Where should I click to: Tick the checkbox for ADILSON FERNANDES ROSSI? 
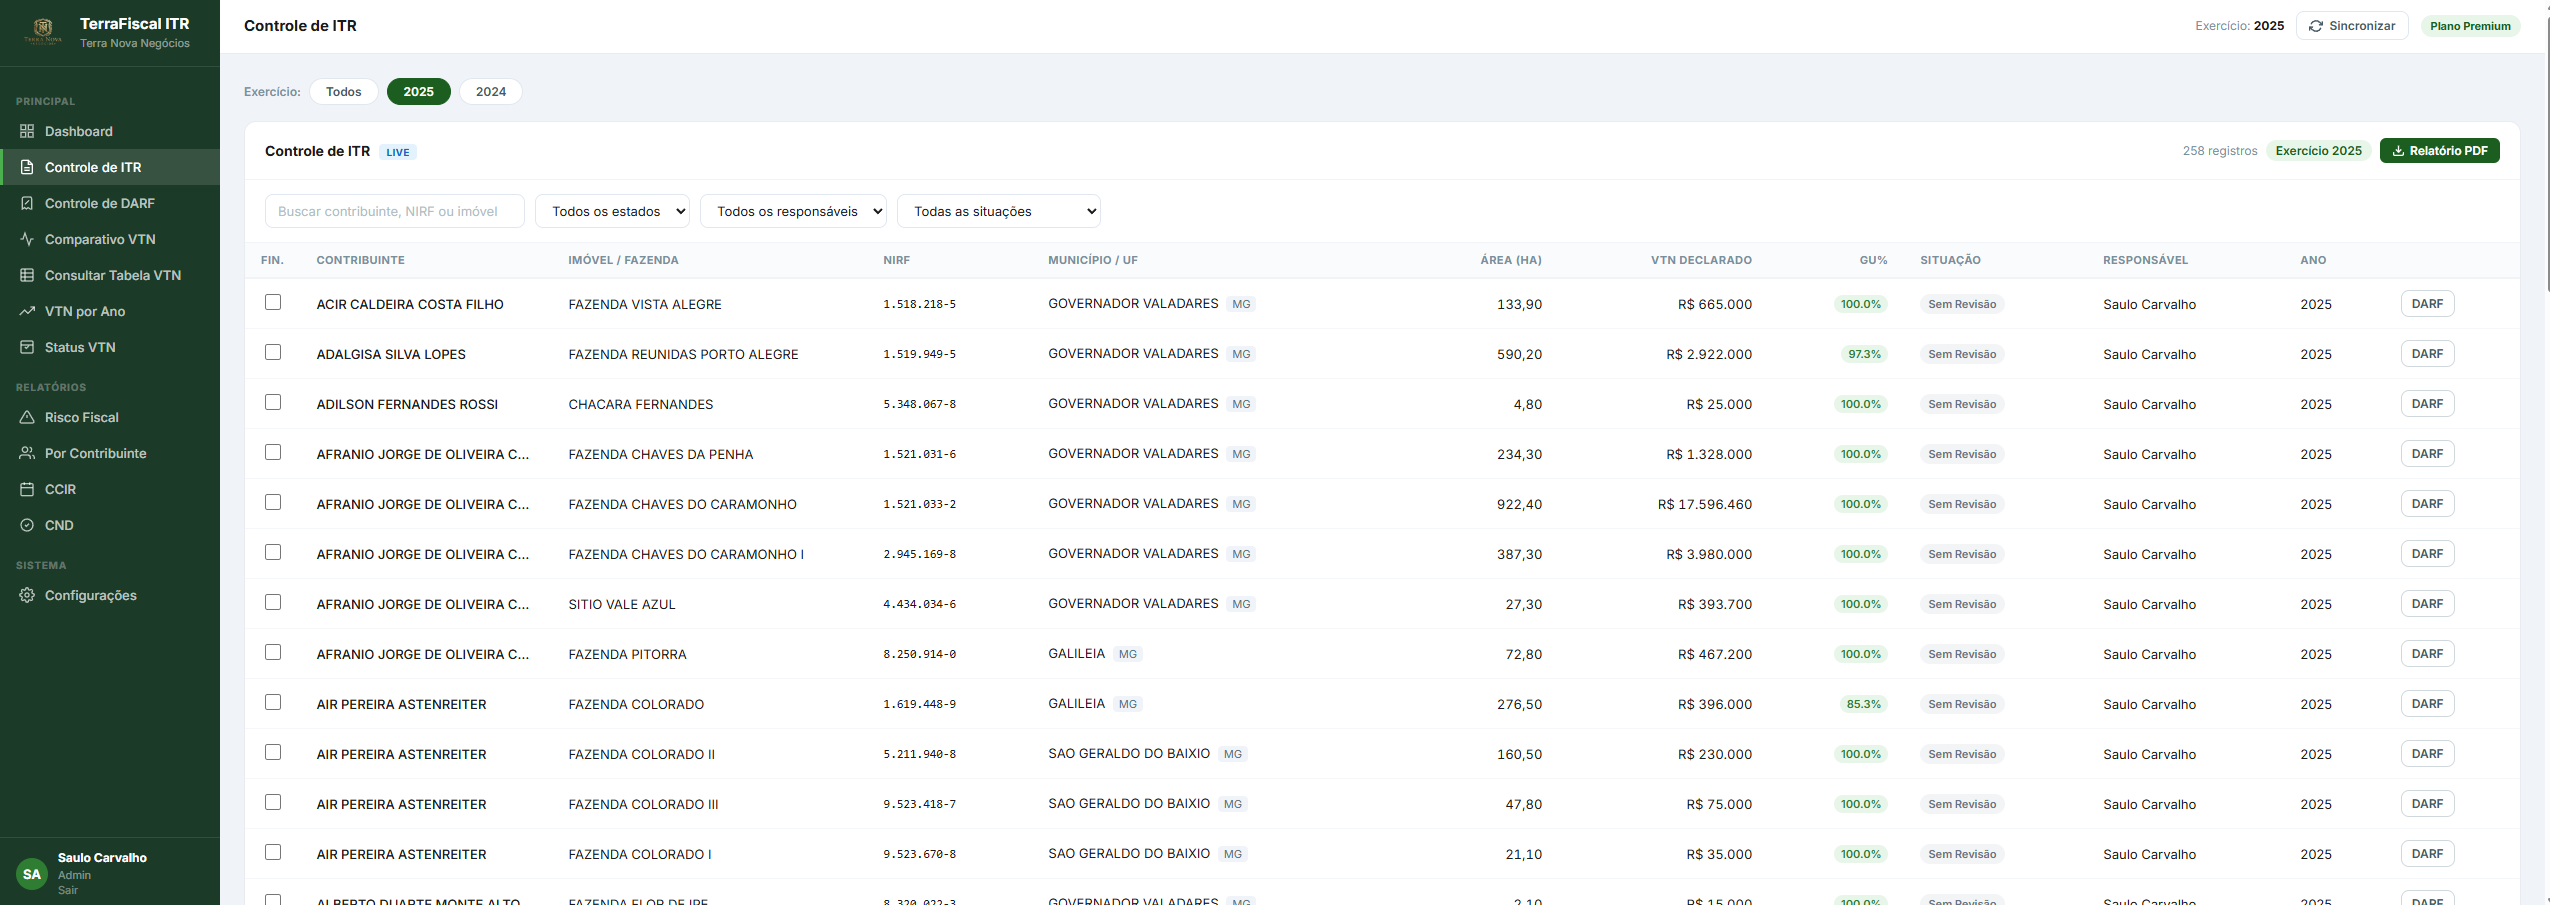[273, 402]
